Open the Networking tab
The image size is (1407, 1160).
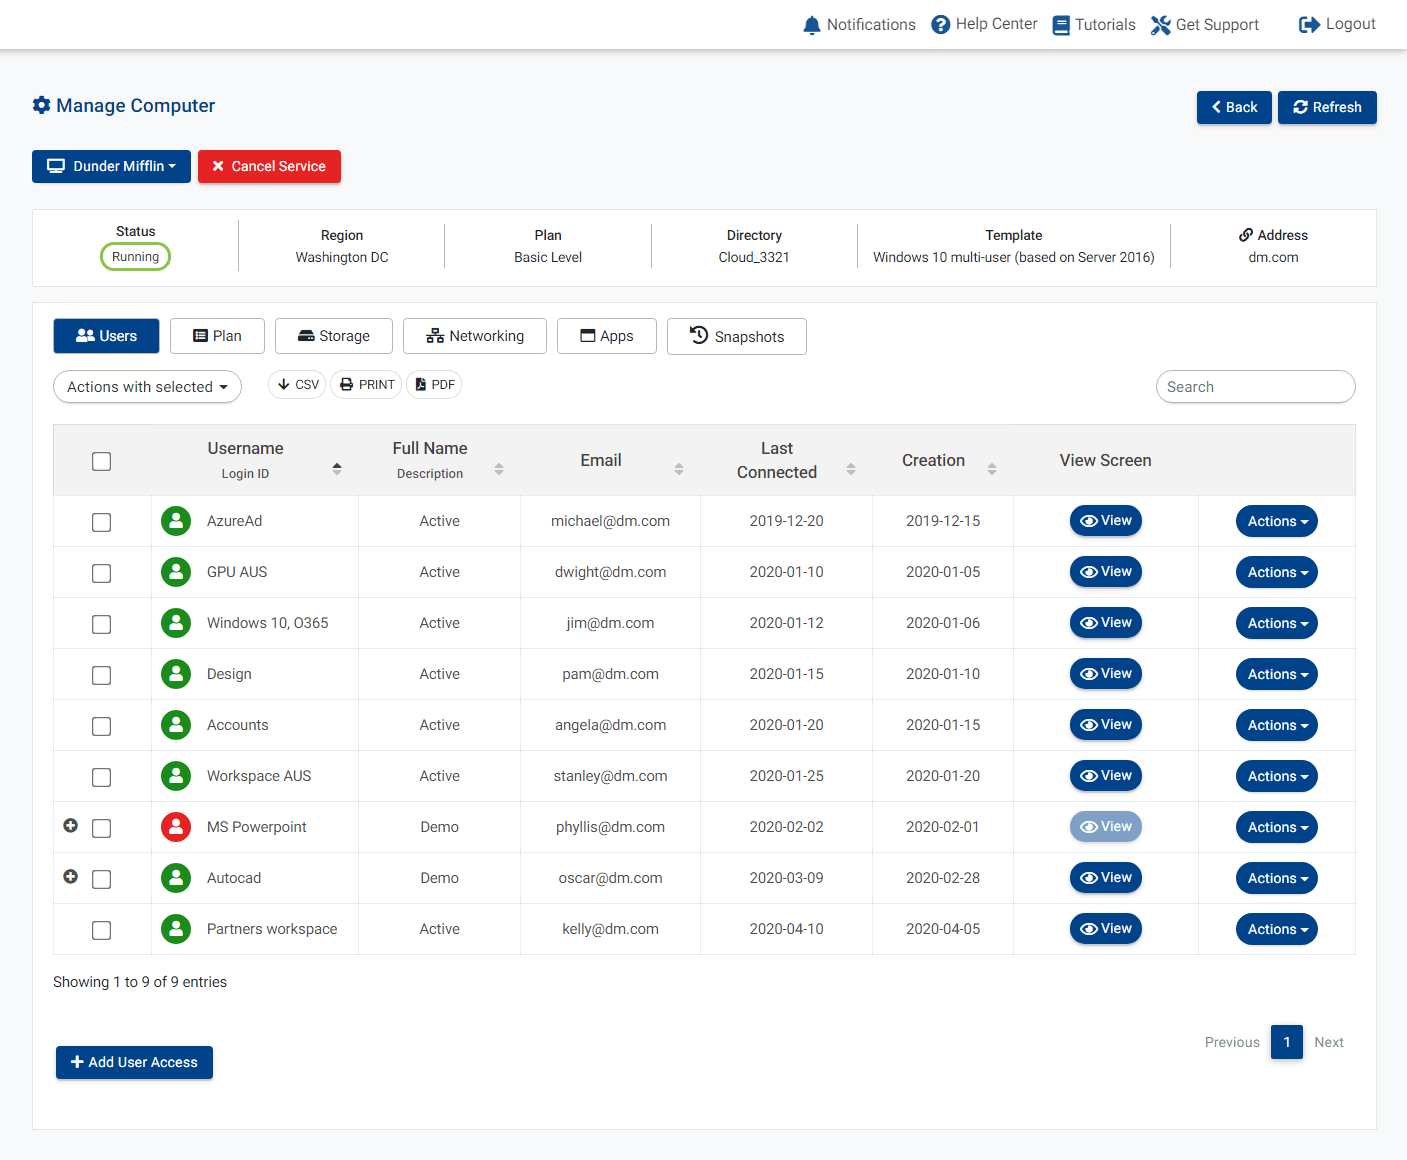pos(474,336)
